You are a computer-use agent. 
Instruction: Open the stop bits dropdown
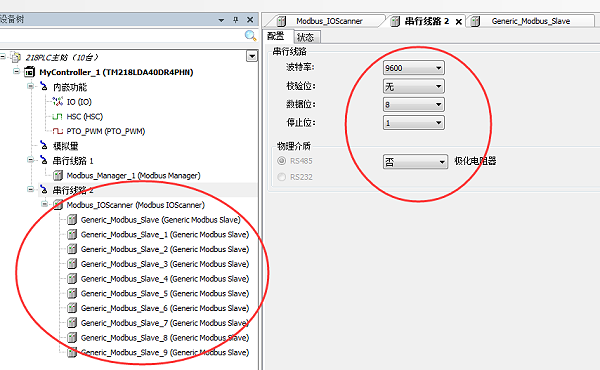point(414,123)
